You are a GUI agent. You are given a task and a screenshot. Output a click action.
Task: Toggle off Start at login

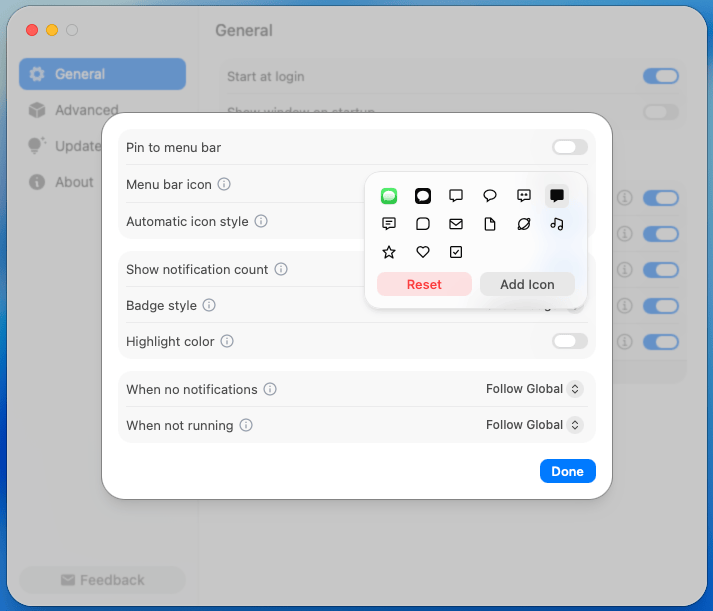point(661,76)
